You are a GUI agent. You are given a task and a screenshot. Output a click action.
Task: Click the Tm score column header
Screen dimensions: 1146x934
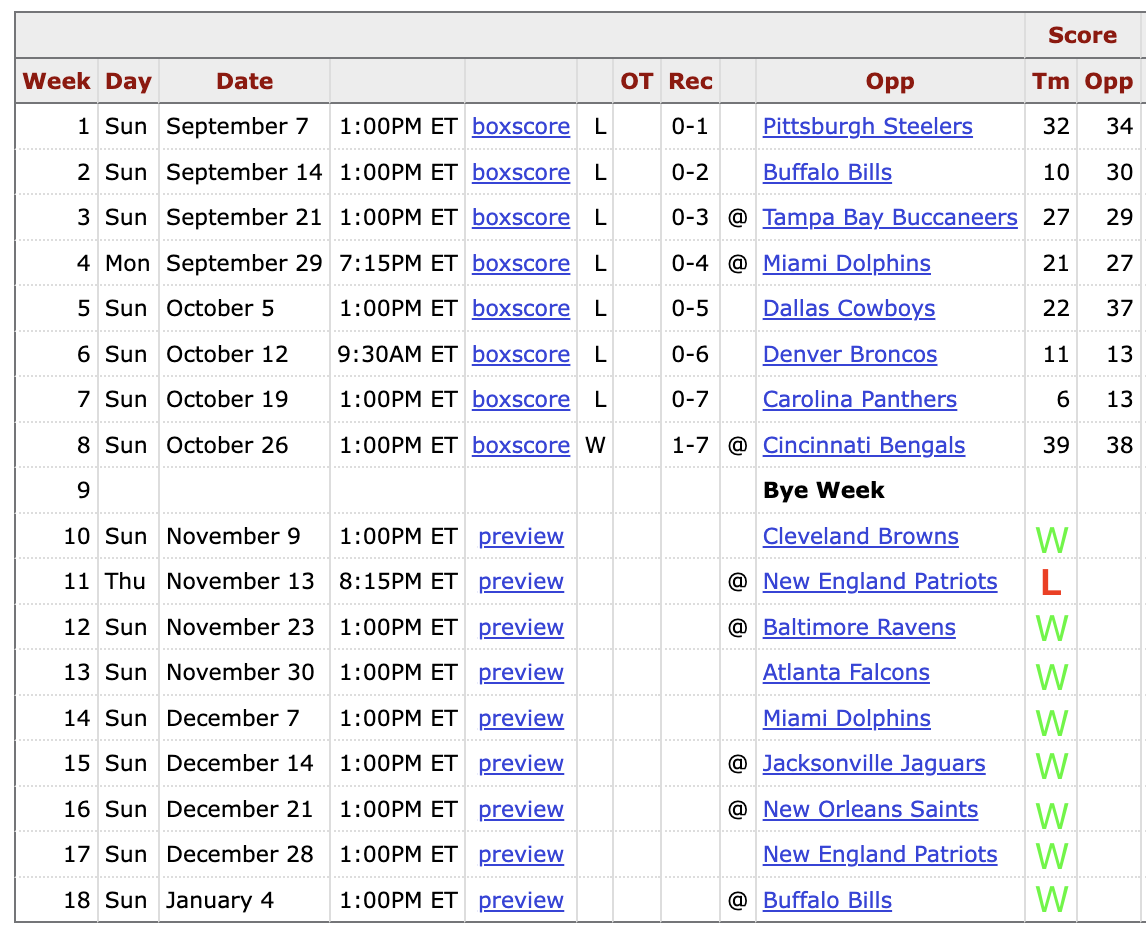(1051, 82)
